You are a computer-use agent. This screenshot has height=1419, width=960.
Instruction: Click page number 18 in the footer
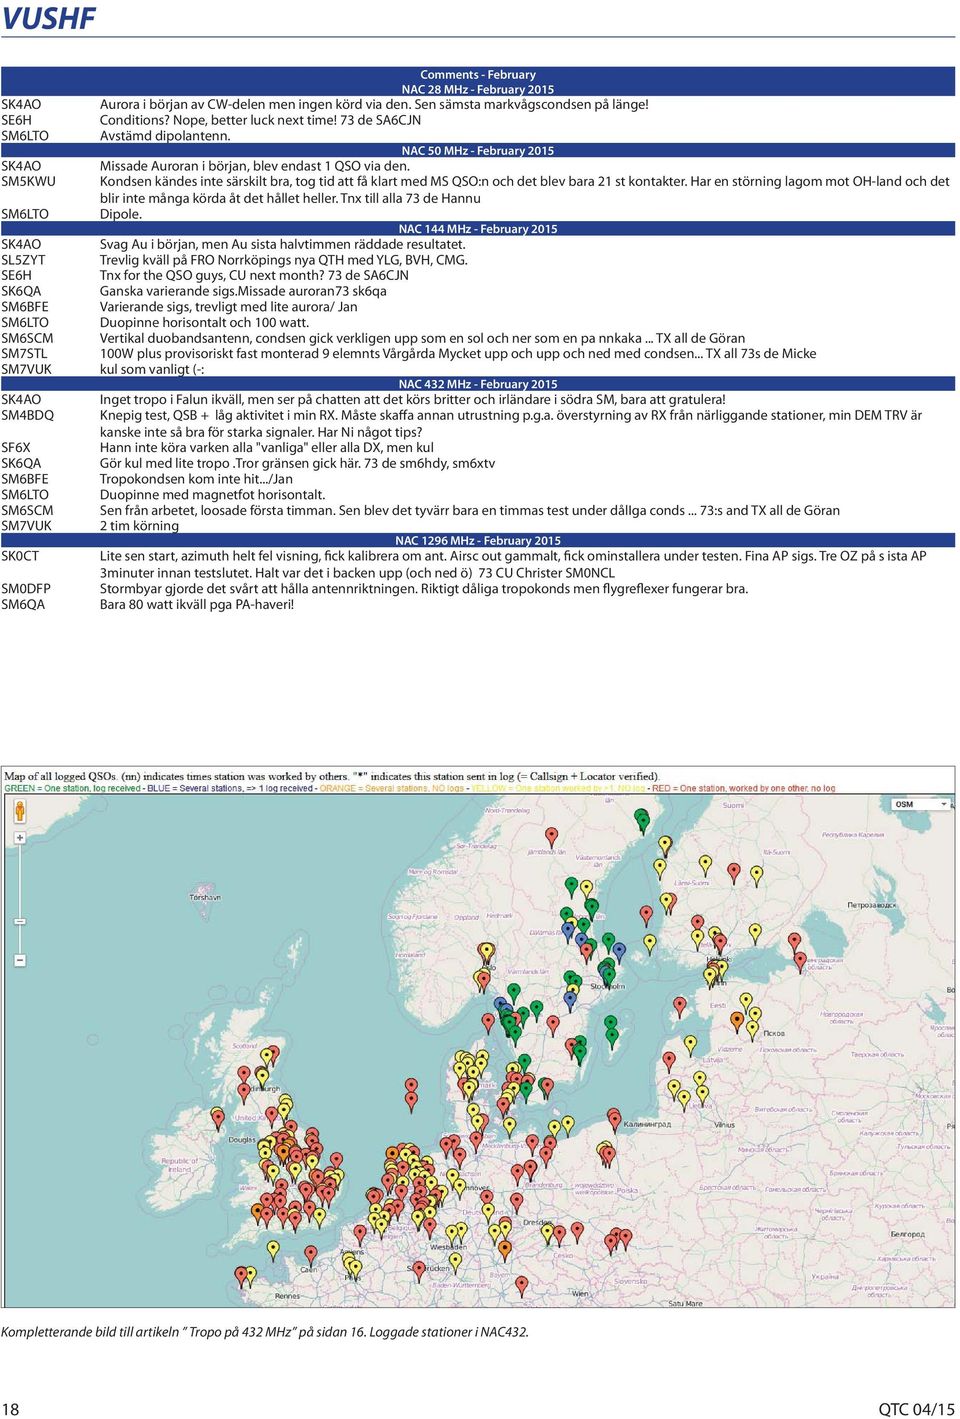[x=10, y=1408]
